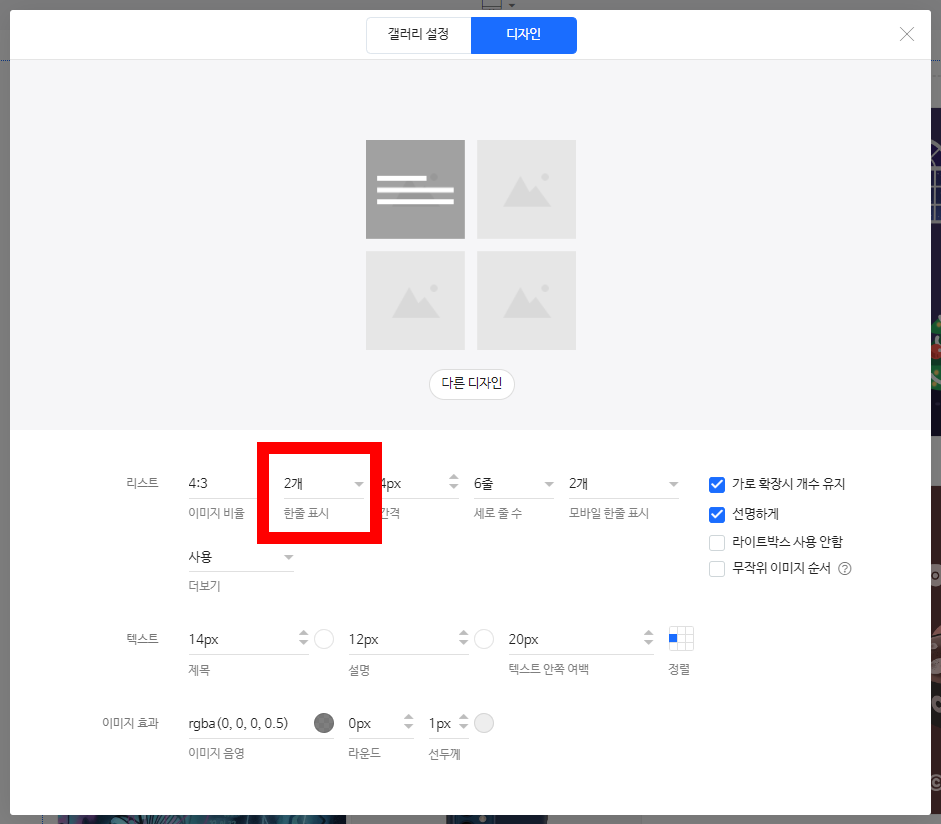Open the 모바일 한줄 표시 dropdown
This screenshot has height=824, width=941.
pyautogui.click(x=622, y=482)
